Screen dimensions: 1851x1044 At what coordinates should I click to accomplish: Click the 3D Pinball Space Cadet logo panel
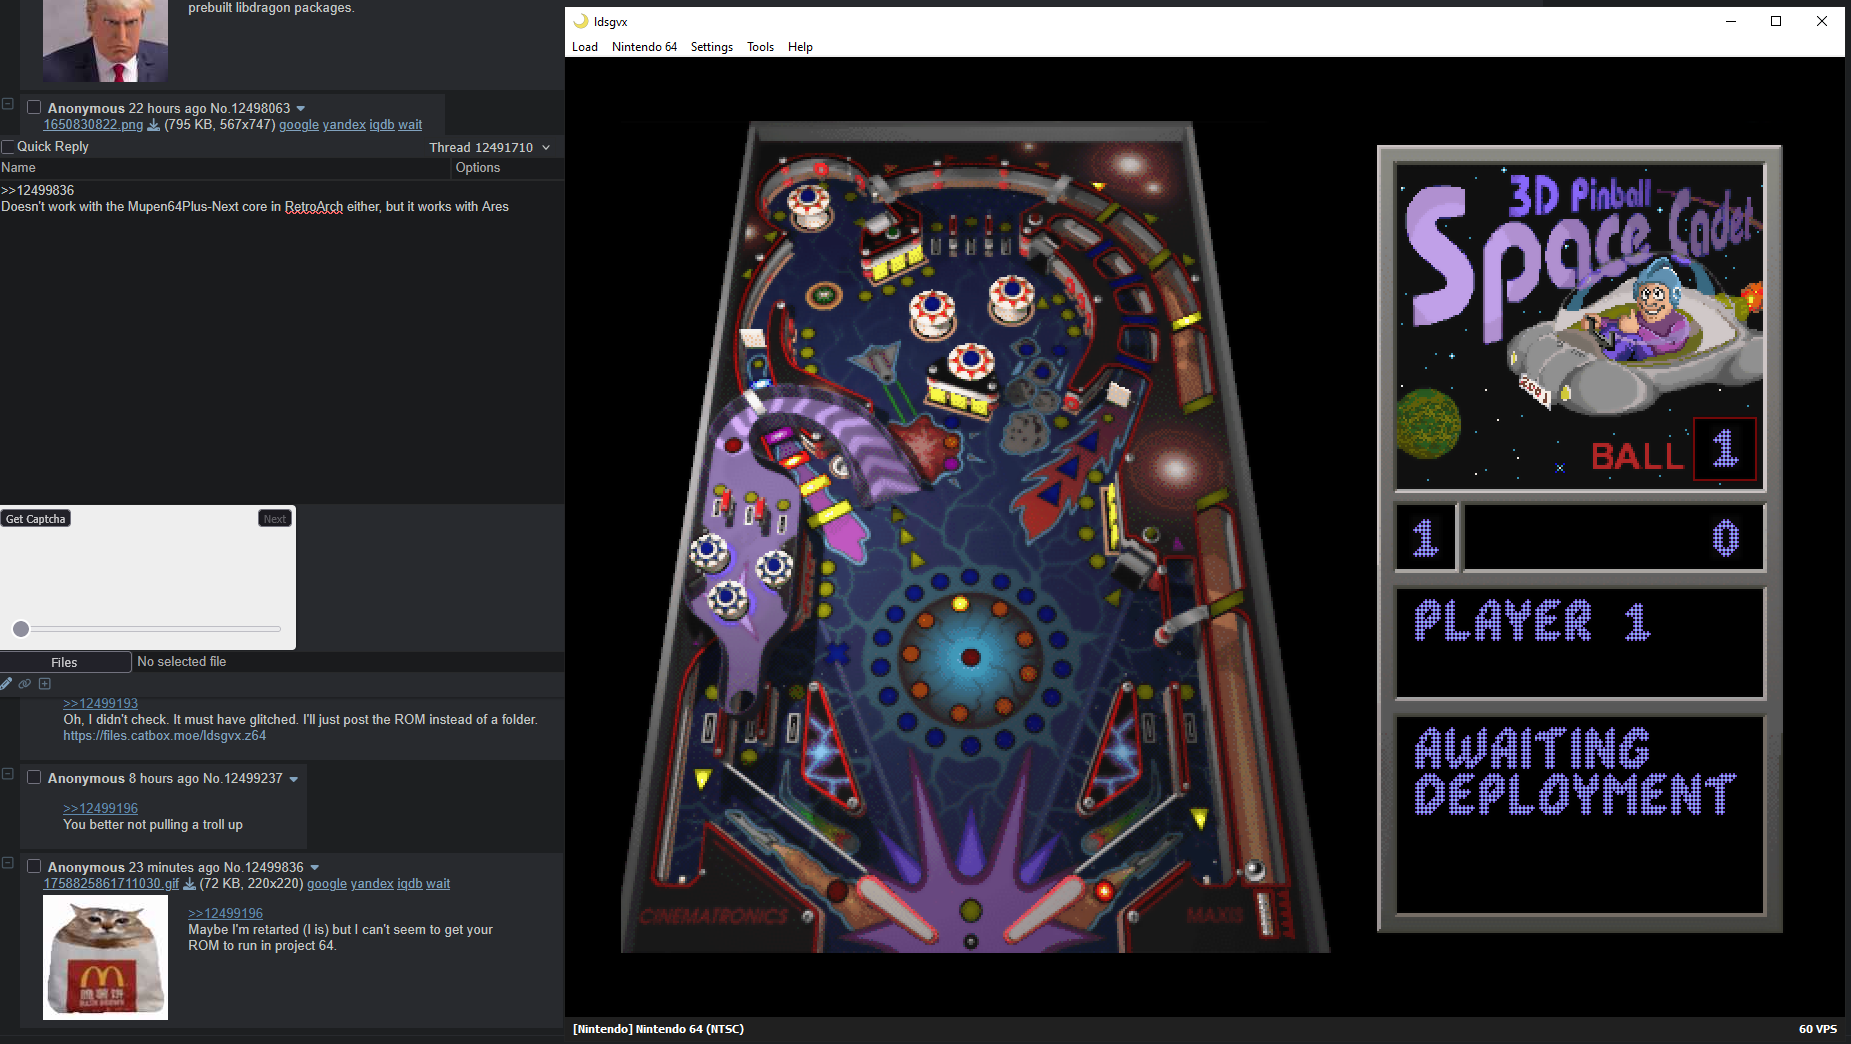[x=1580, y=326]
